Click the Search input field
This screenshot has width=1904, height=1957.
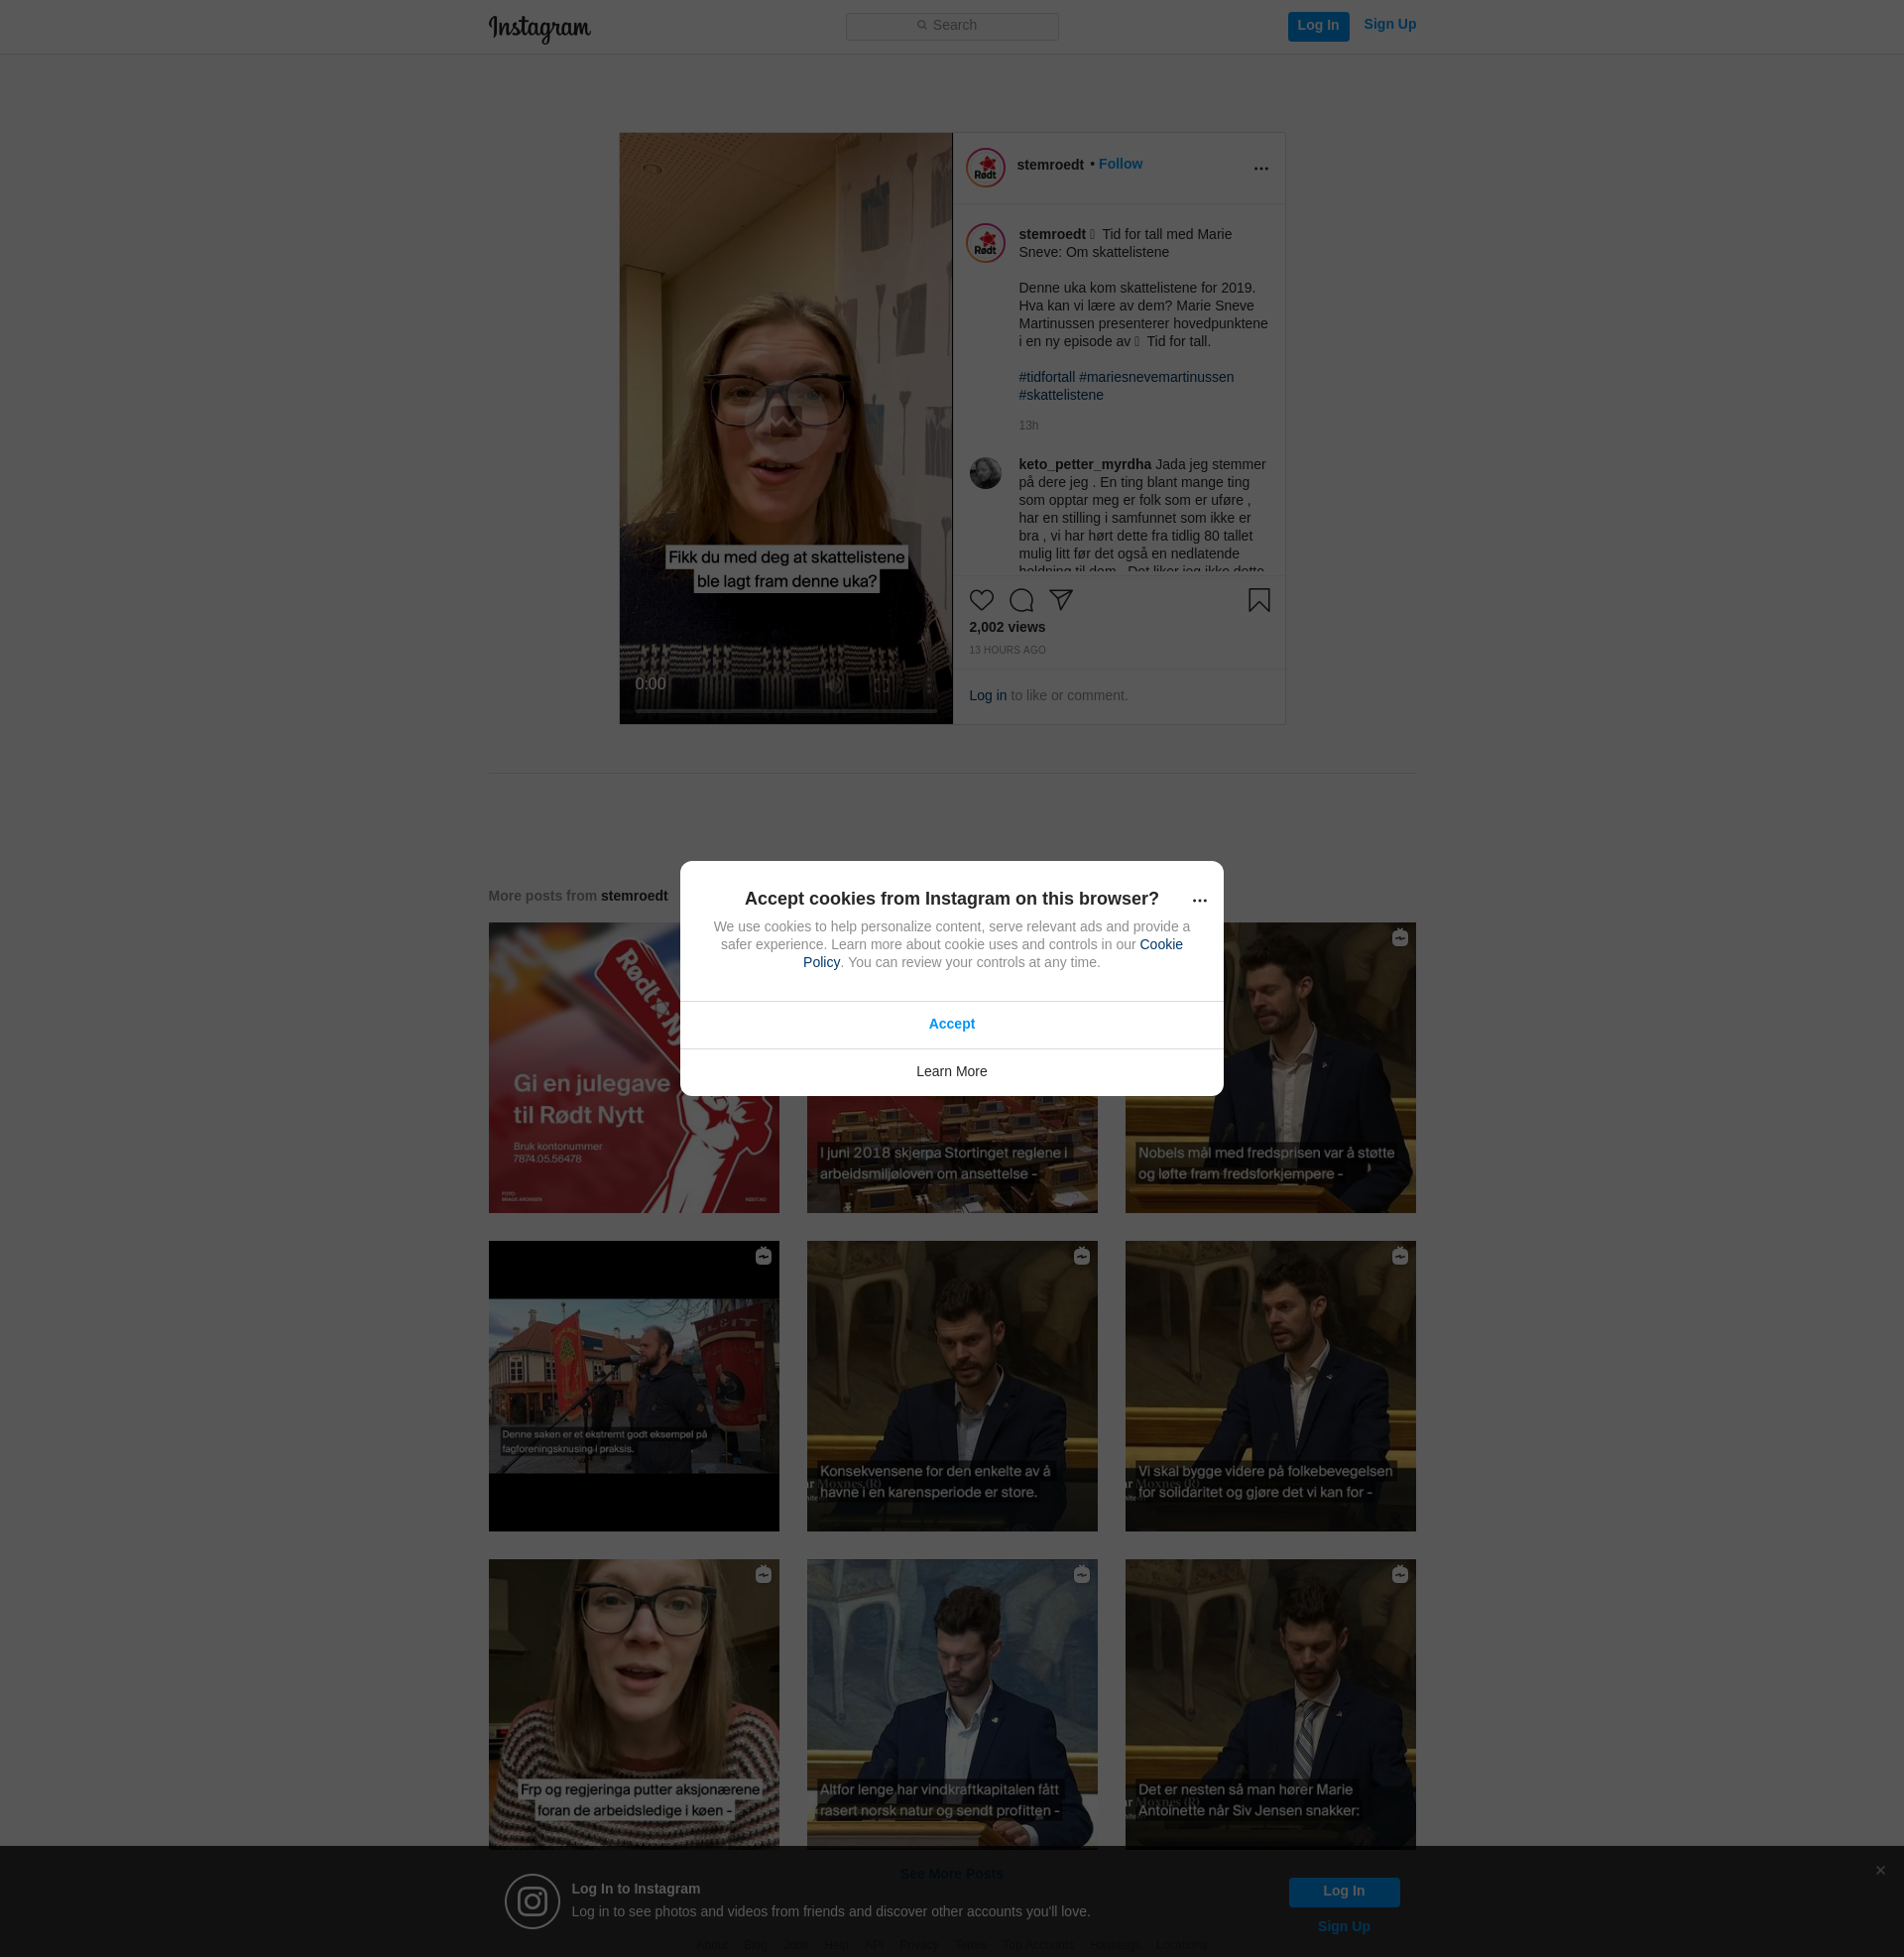pyautogui.click(x=951, y=26)
